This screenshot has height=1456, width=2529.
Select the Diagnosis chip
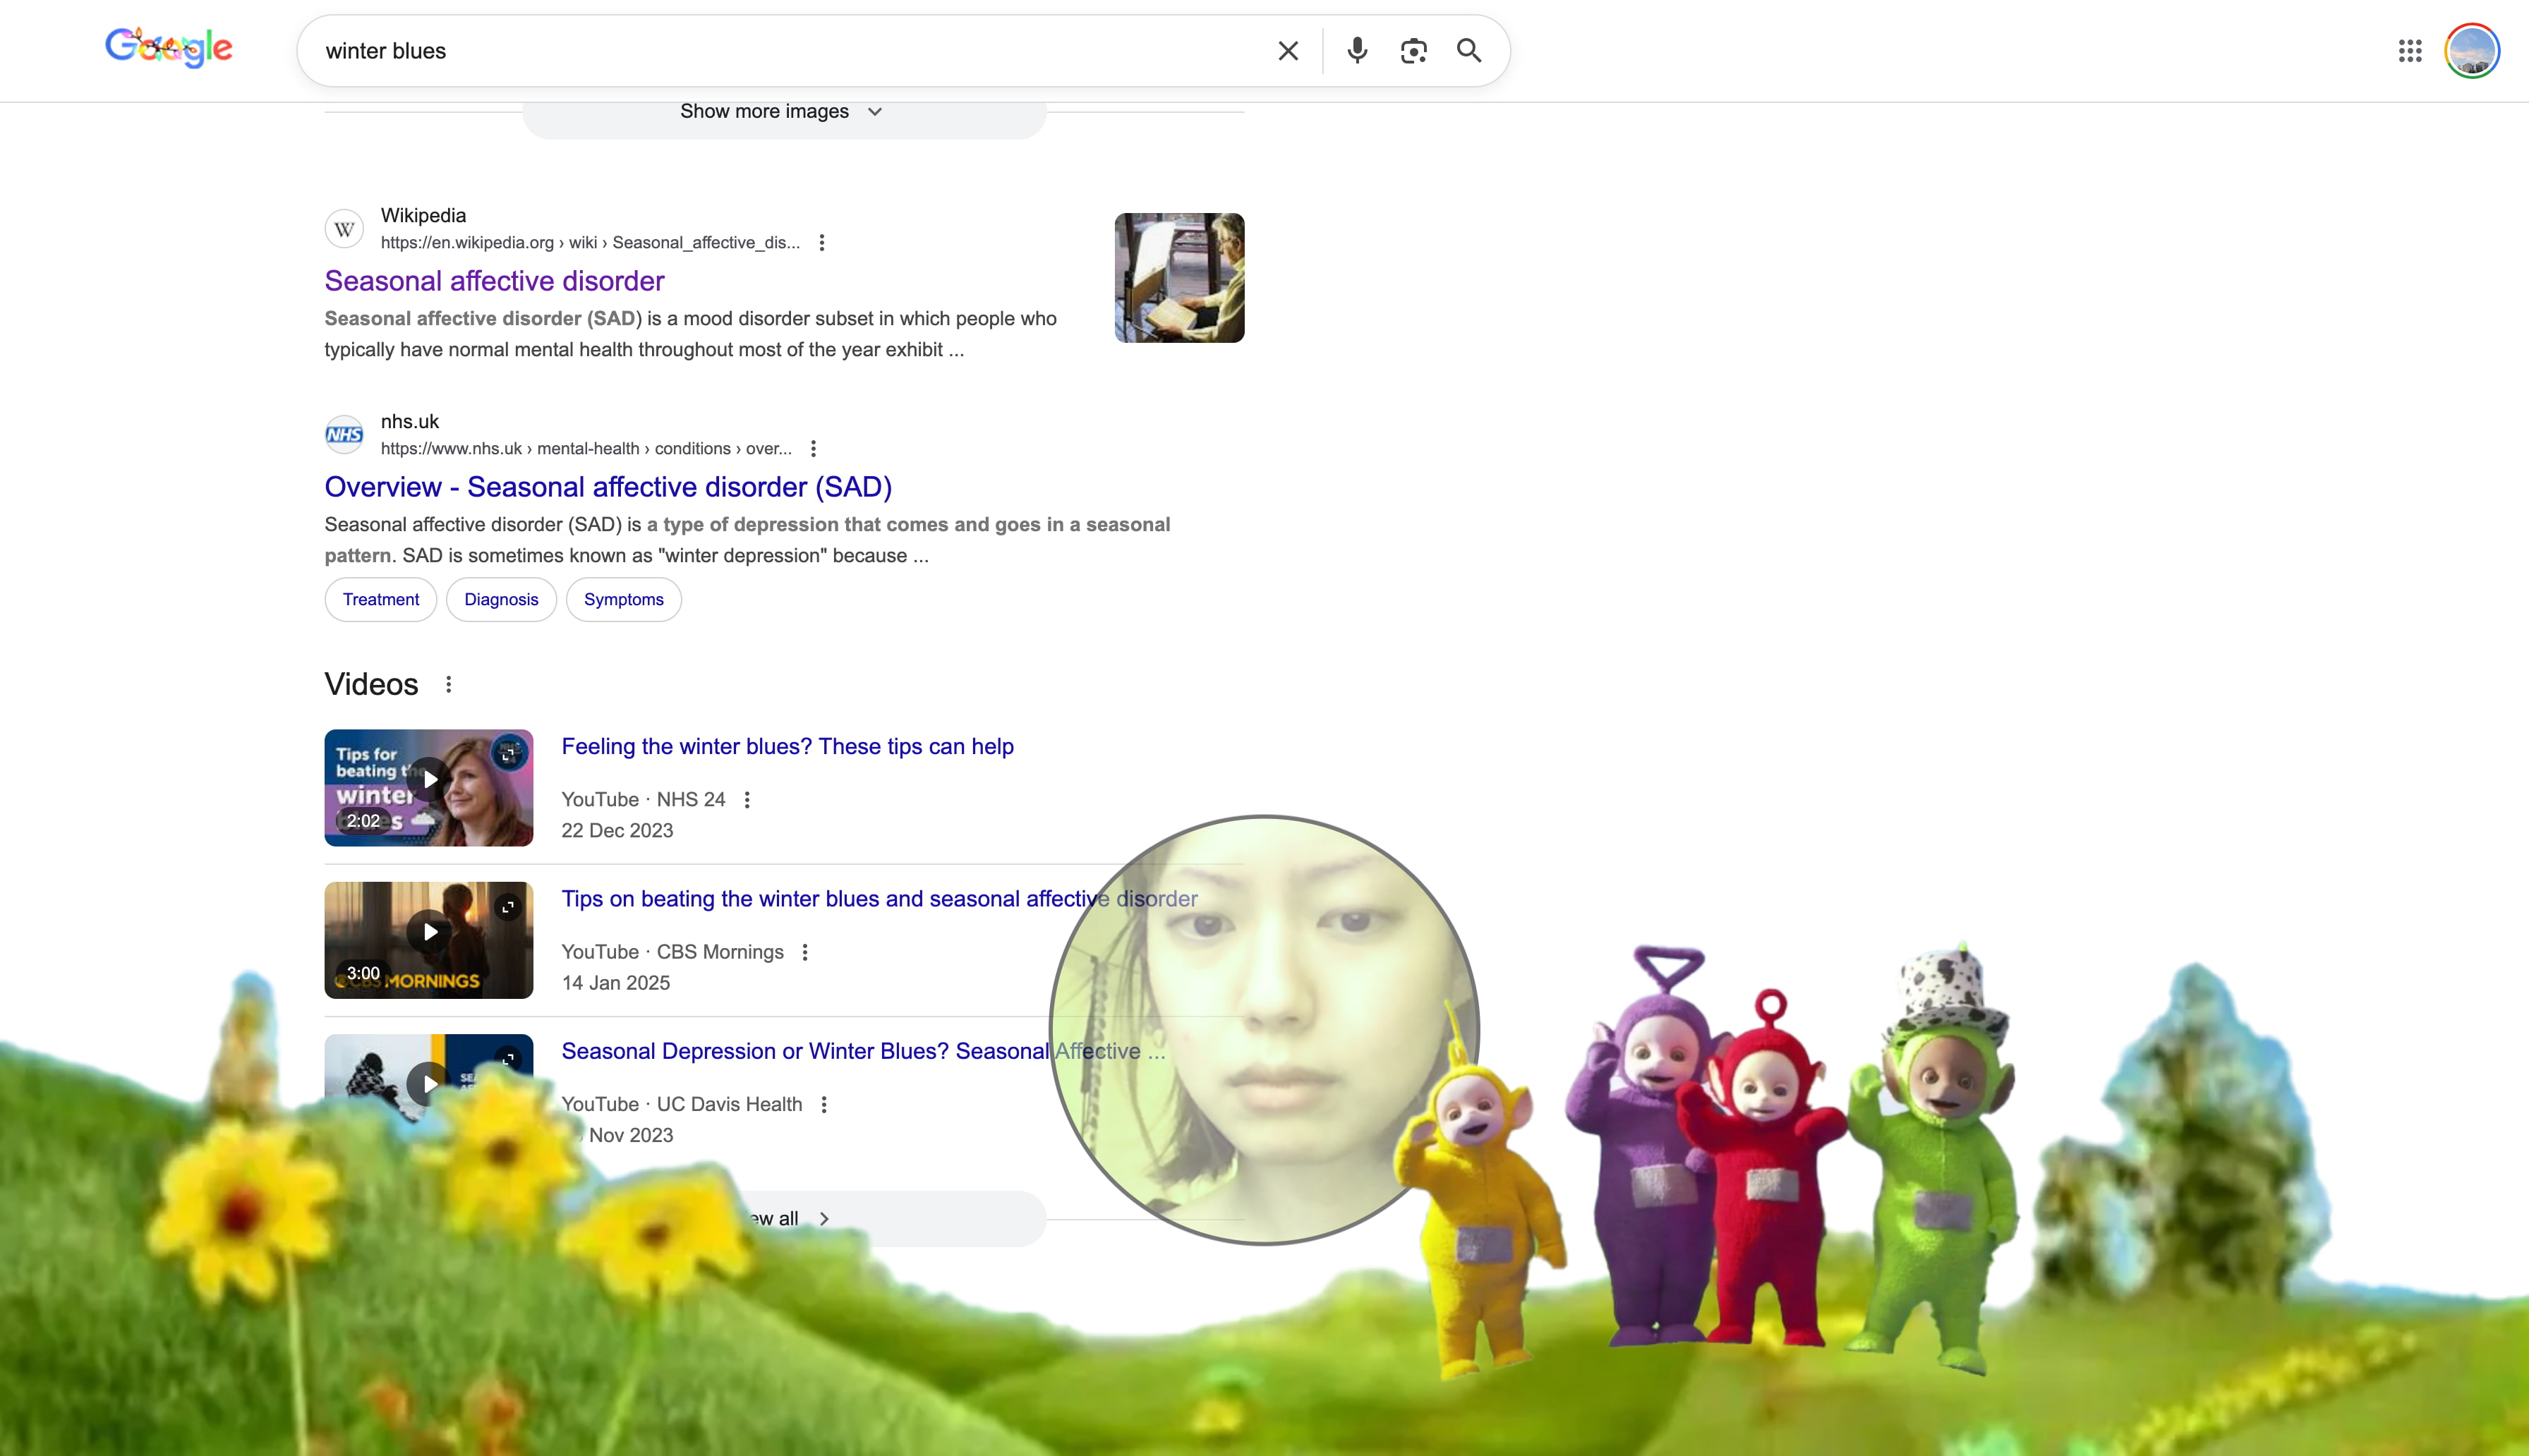point(501,600)
